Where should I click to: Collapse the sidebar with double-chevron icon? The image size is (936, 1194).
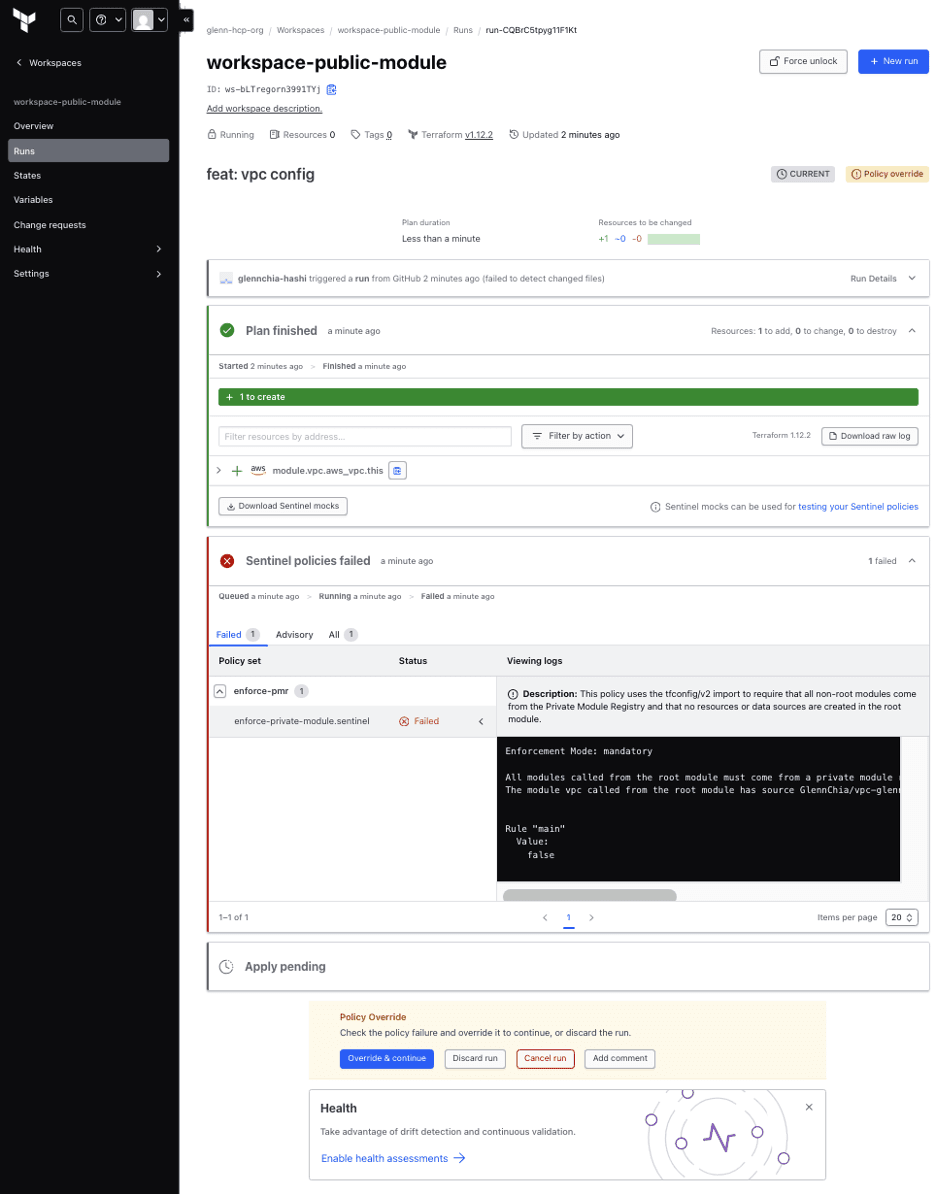(186, 20)
